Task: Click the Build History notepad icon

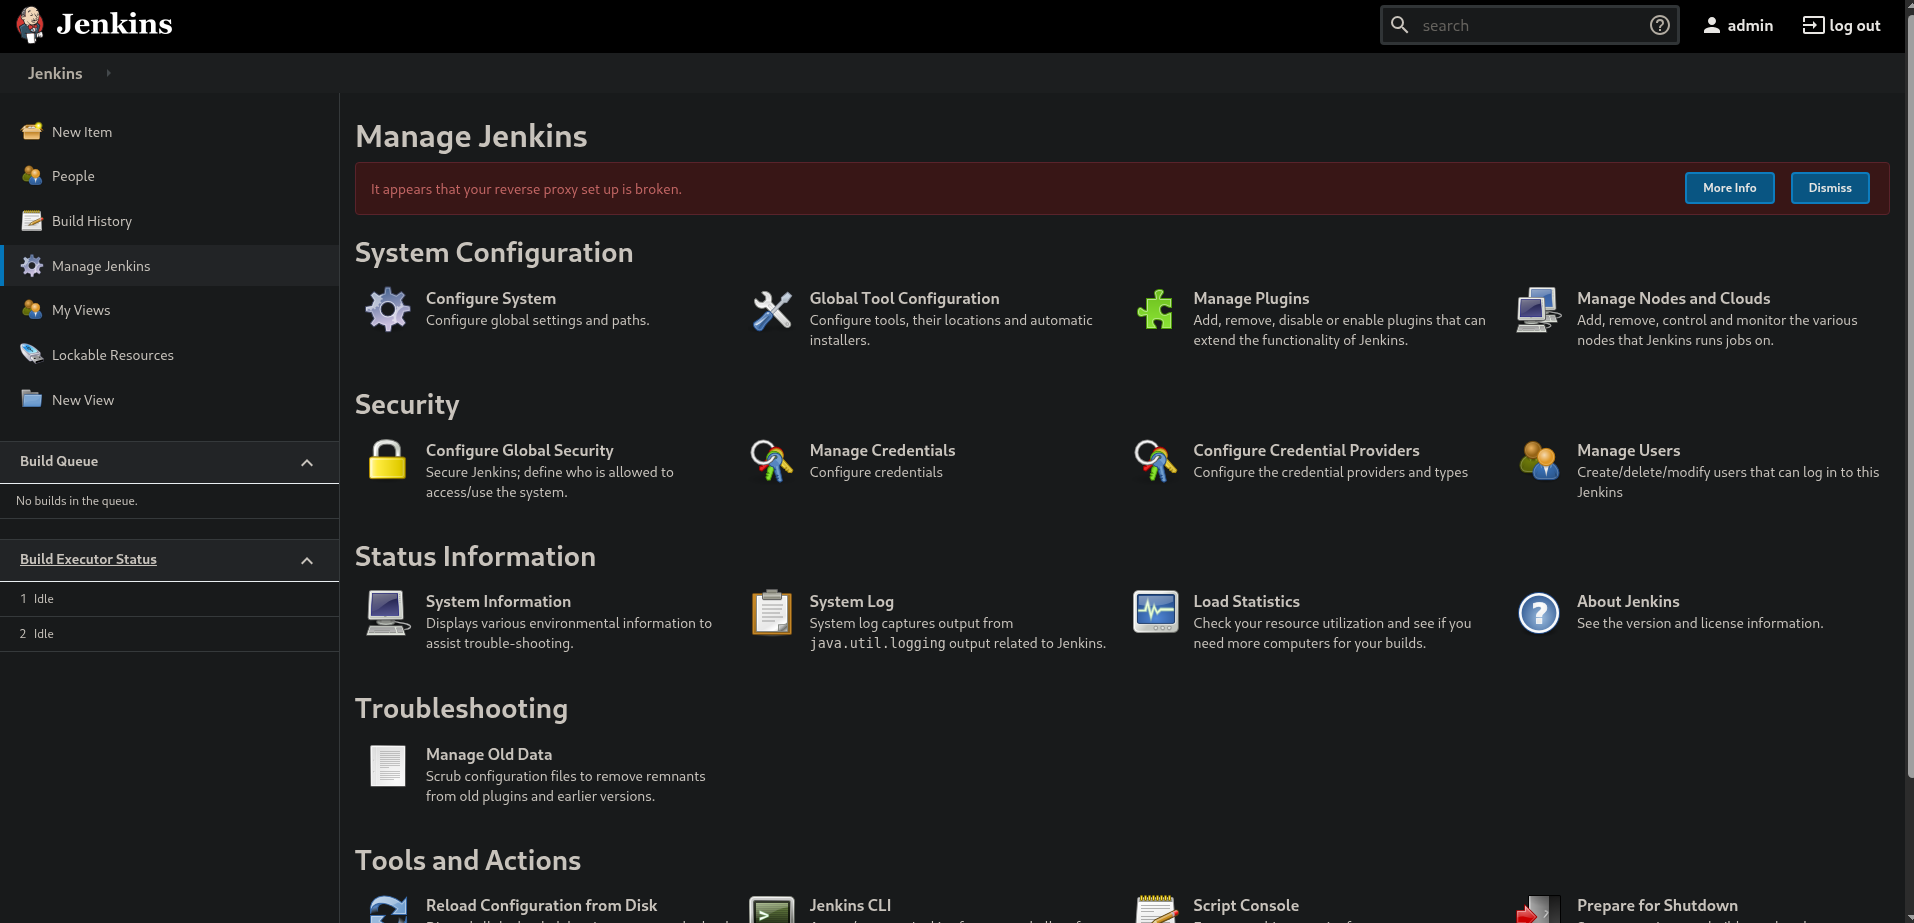Action: point(32,220)
